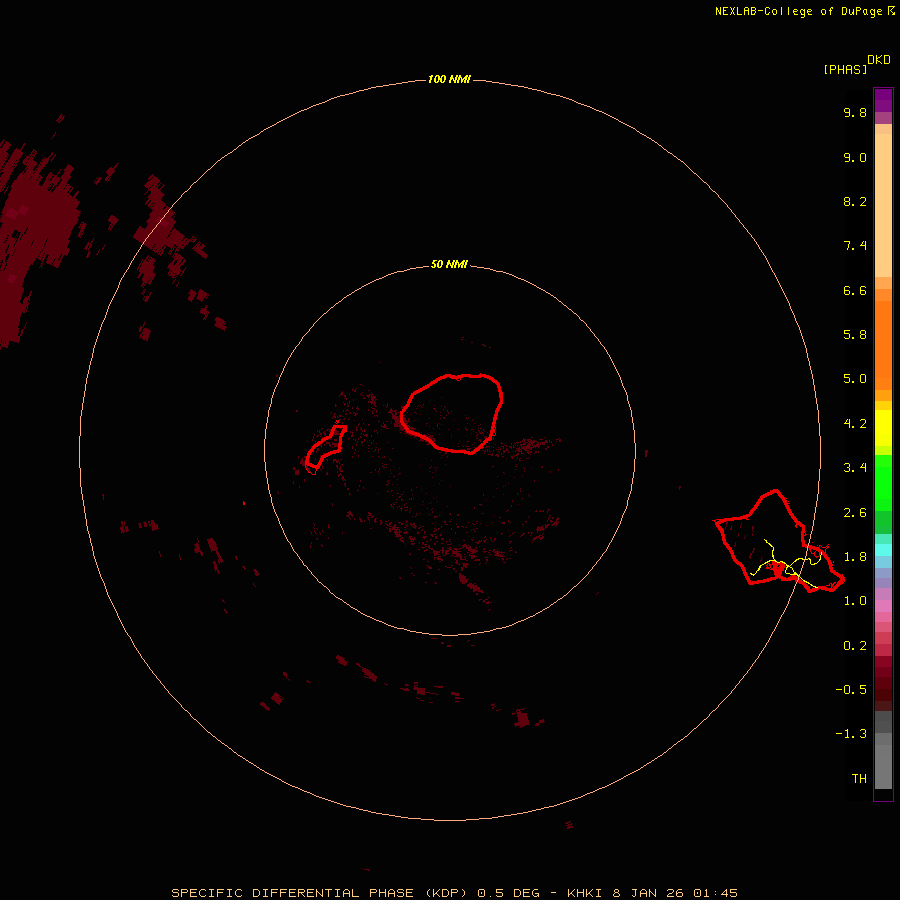Viewport: 900px width, 900px height.
Task: Click the 4.2 color scale label
Action: coord(855,424)
